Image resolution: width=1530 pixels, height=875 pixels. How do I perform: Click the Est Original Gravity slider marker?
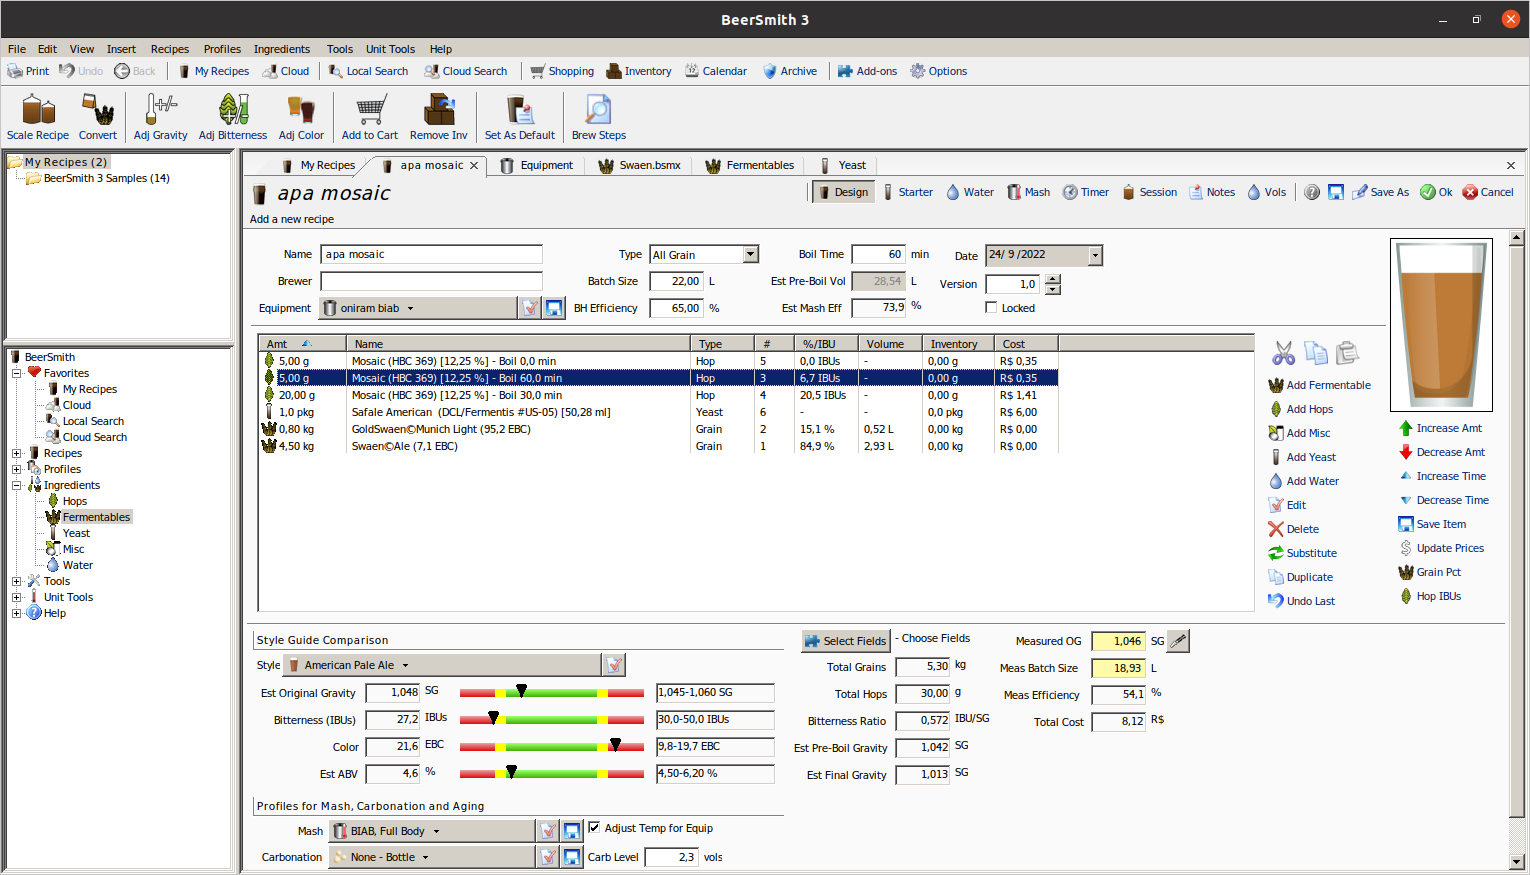click(521, 692)
